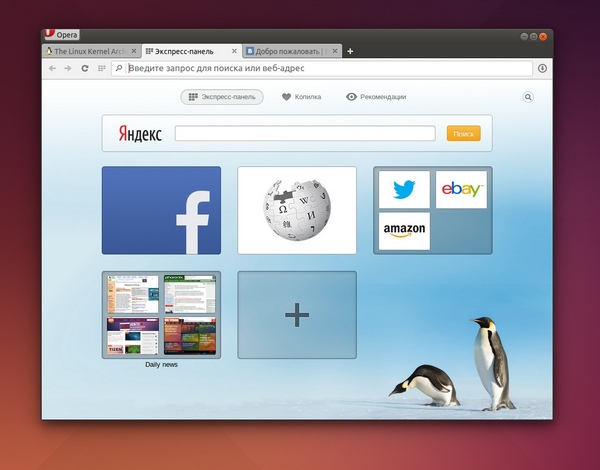Open the Facebook speed dial tile
Screen dimensions: 600x470
tap(161, 210)
